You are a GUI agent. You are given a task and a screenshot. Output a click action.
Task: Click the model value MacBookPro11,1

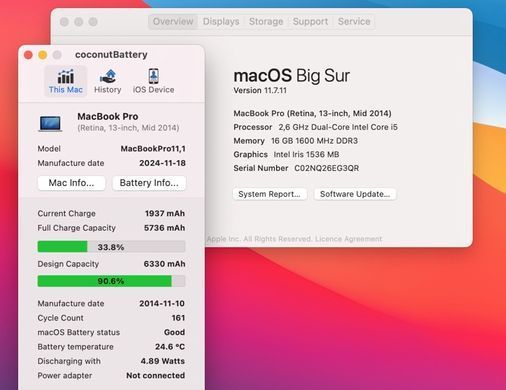153,149
